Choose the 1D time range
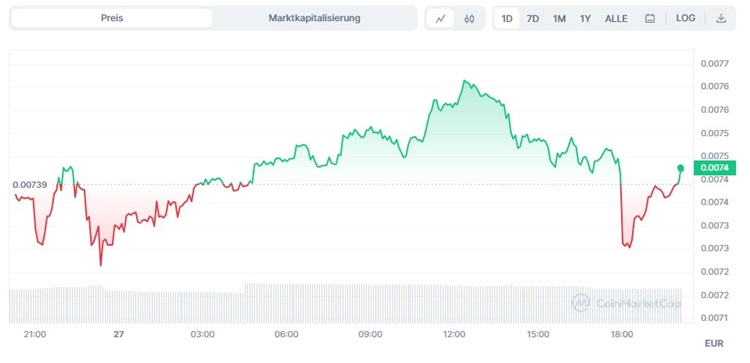 [507, 19]
